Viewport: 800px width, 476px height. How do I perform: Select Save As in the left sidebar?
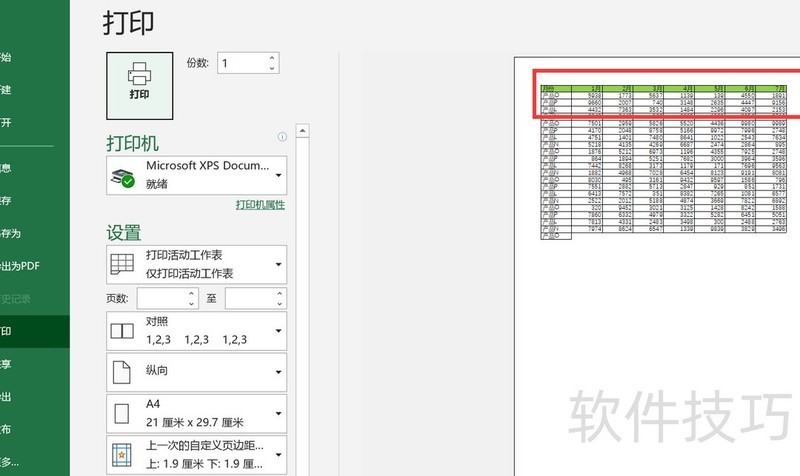[x=35, y=233]
